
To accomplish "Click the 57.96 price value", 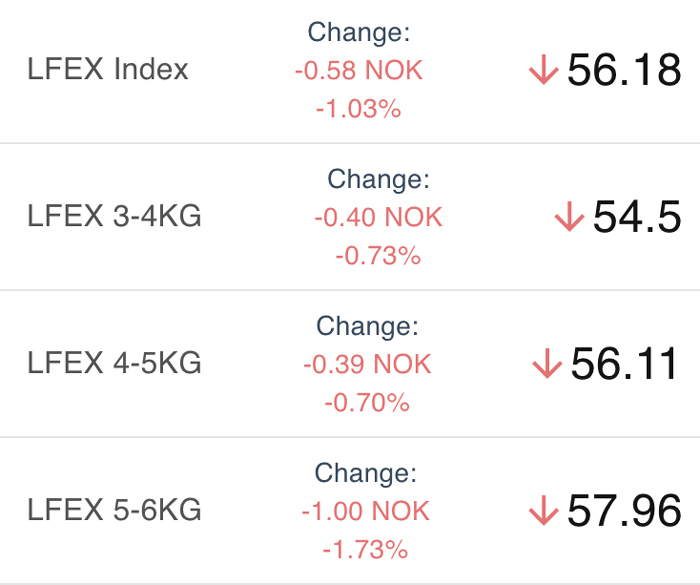I will [x=624, y=510].
